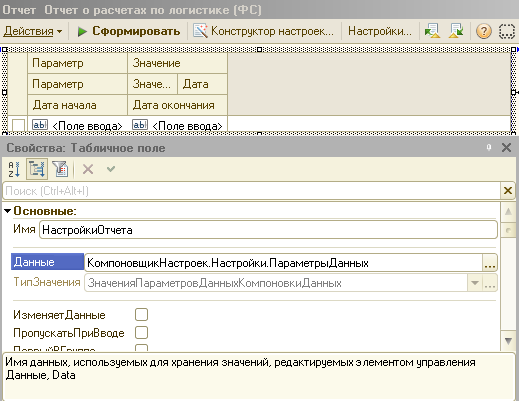Image resolution: width=519 pixels, height=401 pixels.
Task: Pin the properties panel with the pin icon
Action: (x=489, y=147)
